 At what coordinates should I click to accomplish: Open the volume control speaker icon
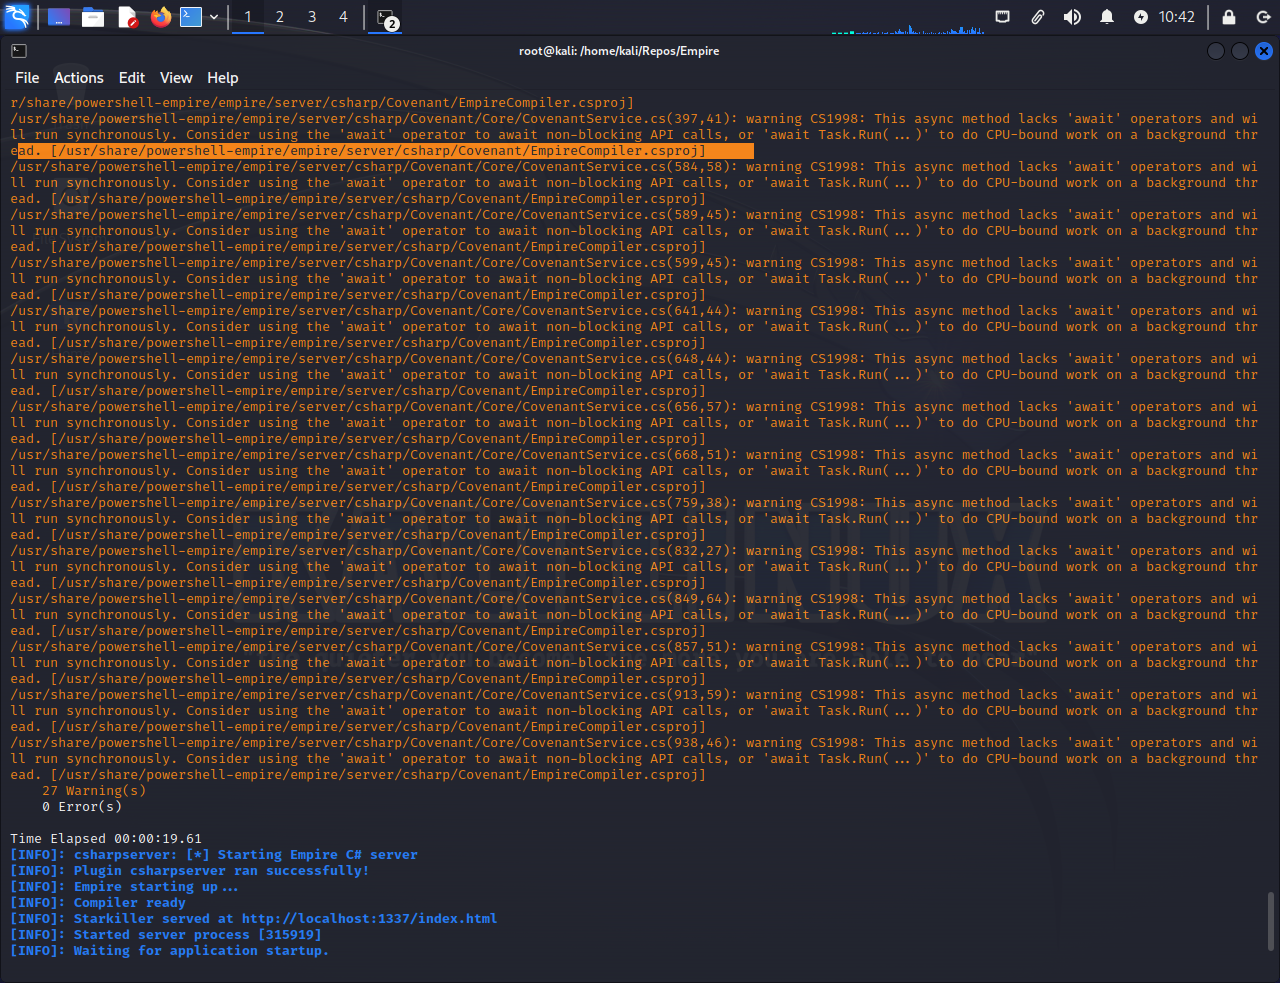pyautogui.click(x=1072, y=17)
